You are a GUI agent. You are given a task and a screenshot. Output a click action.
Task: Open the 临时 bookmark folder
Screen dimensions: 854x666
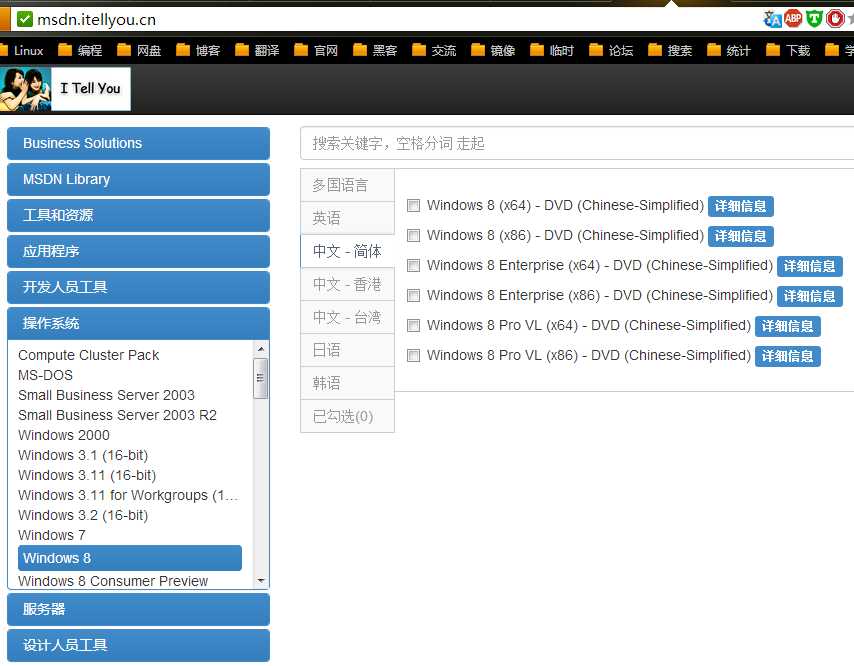point(551,51)
